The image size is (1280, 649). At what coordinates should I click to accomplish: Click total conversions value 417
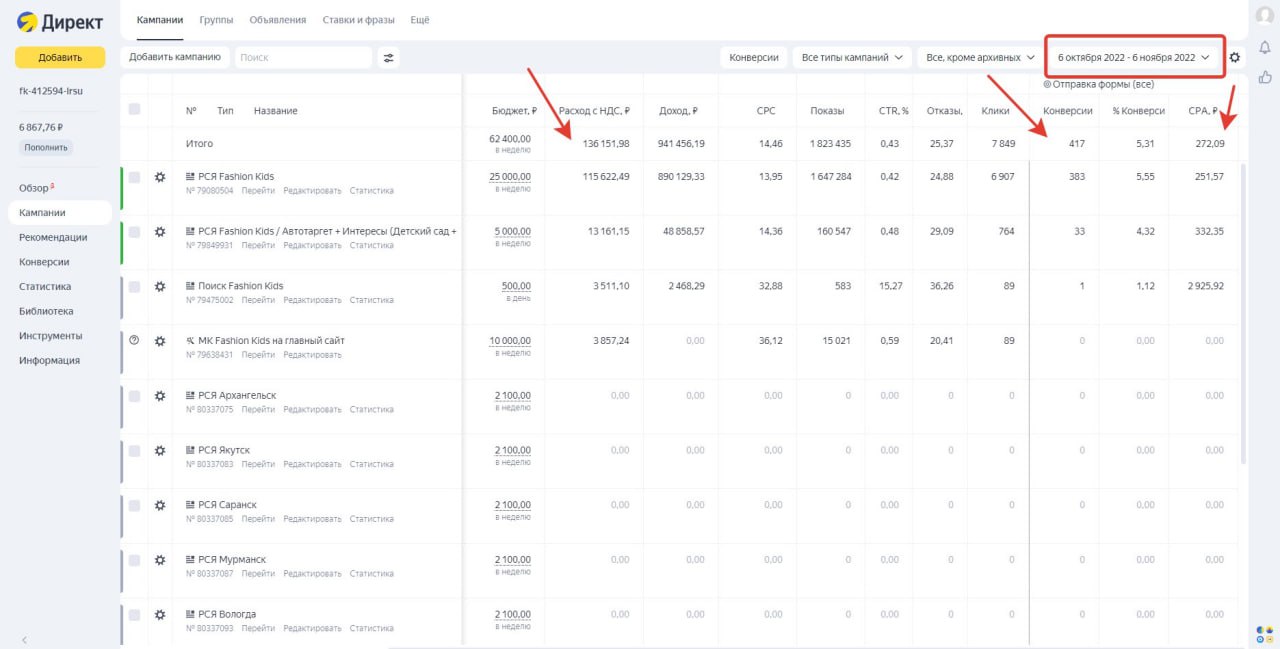click(x=1076, y=144)
